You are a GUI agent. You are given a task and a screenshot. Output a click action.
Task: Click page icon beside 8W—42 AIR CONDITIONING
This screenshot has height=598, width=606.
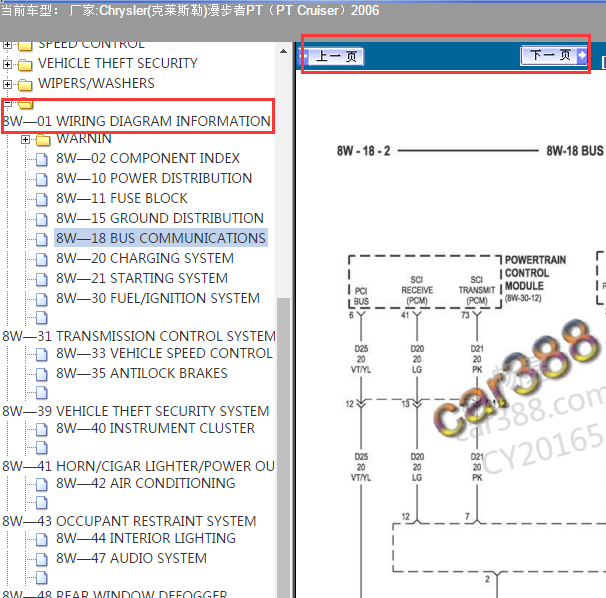[x=42, y=484]
